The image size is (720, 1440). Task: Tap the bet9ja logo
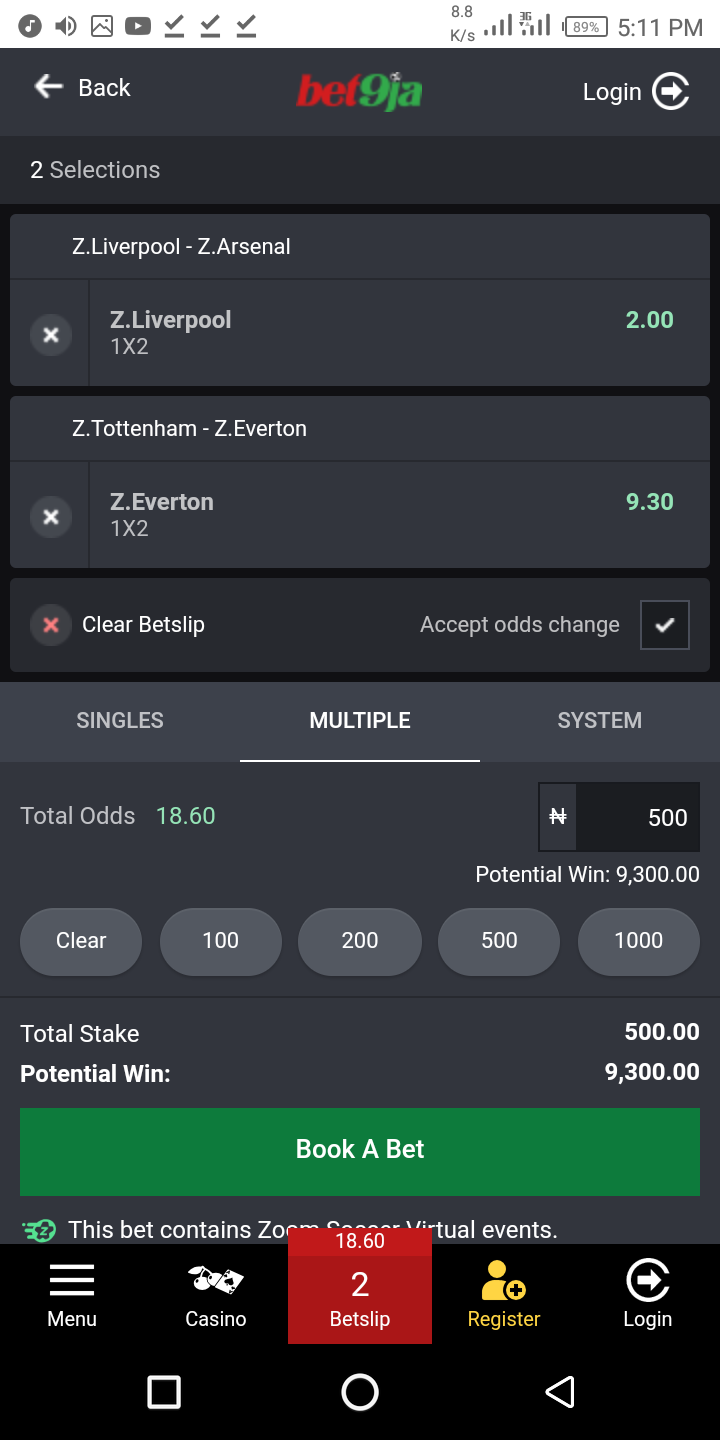pyautogui.click(x=359, y=91)
